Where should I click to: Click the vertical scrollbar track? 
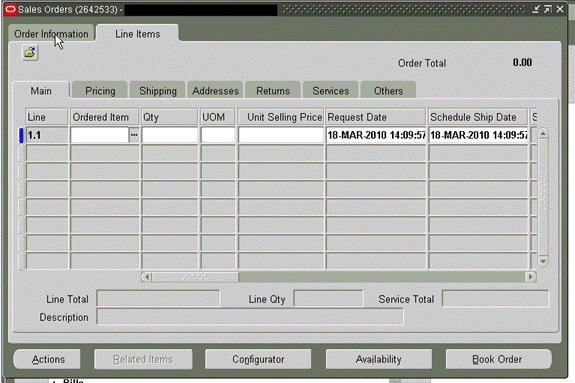[x=543, y=197]
